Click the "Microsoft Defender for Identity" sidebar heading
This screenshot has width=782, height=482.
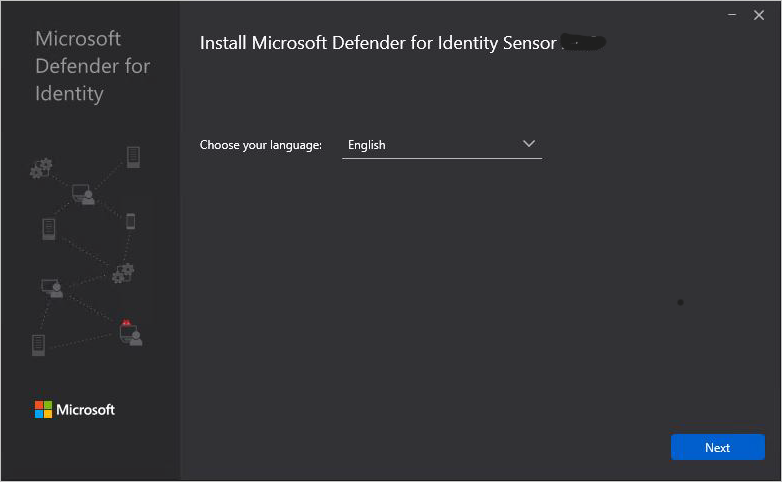92,66
